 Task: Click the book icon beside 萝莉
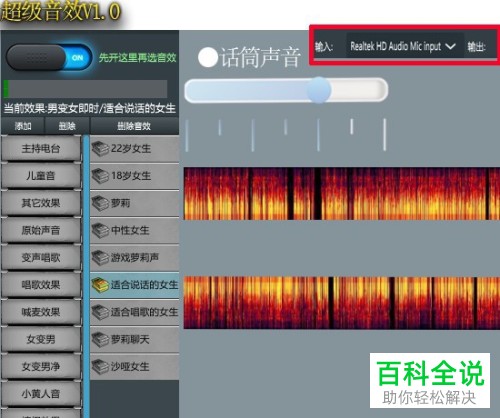coord(100,203)
